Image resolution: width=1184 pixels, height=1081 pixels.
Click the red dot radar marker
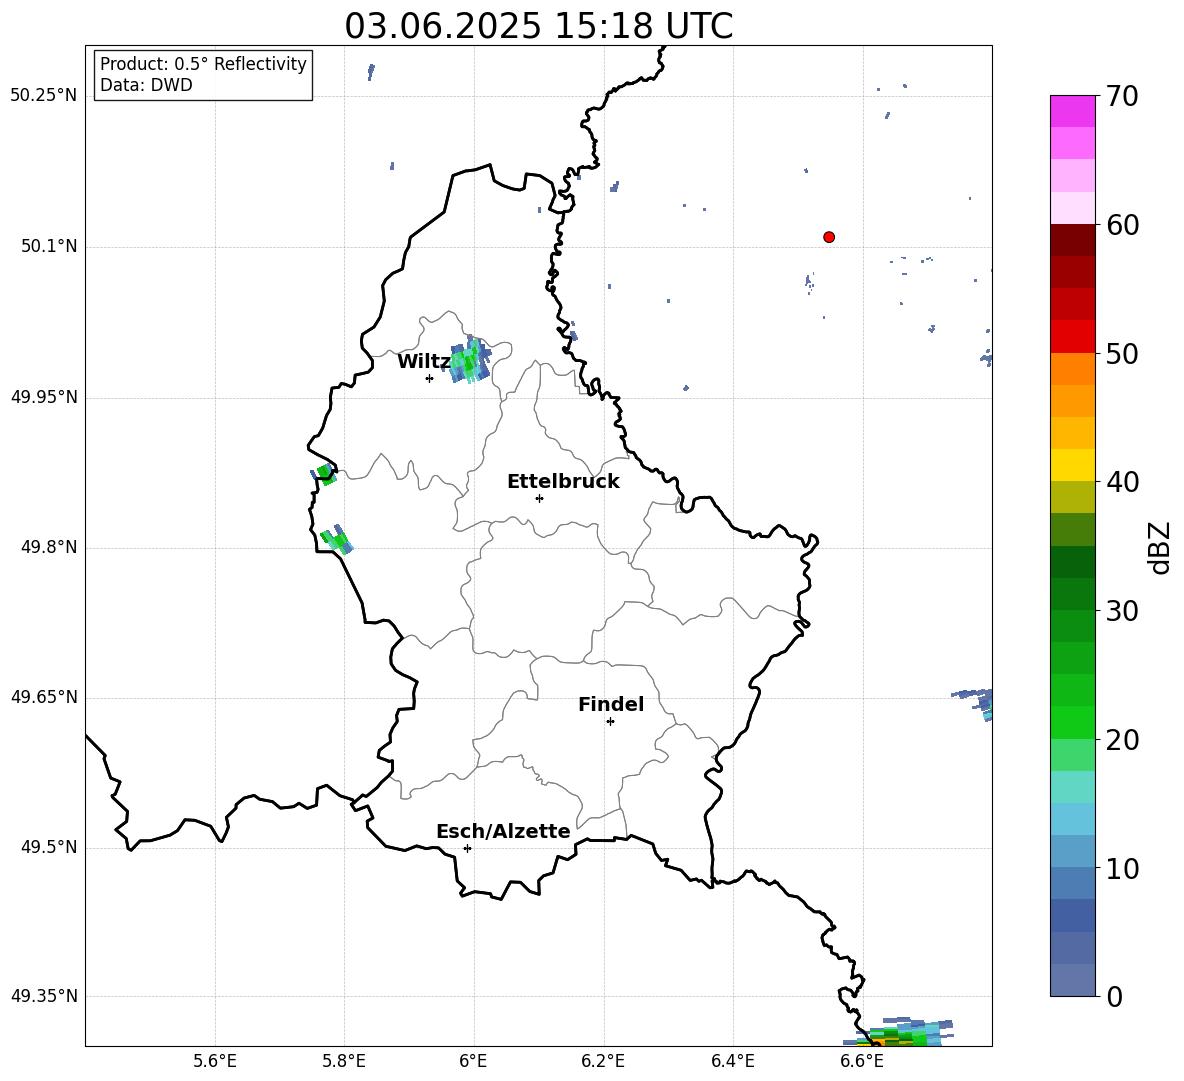pos(829,237)
